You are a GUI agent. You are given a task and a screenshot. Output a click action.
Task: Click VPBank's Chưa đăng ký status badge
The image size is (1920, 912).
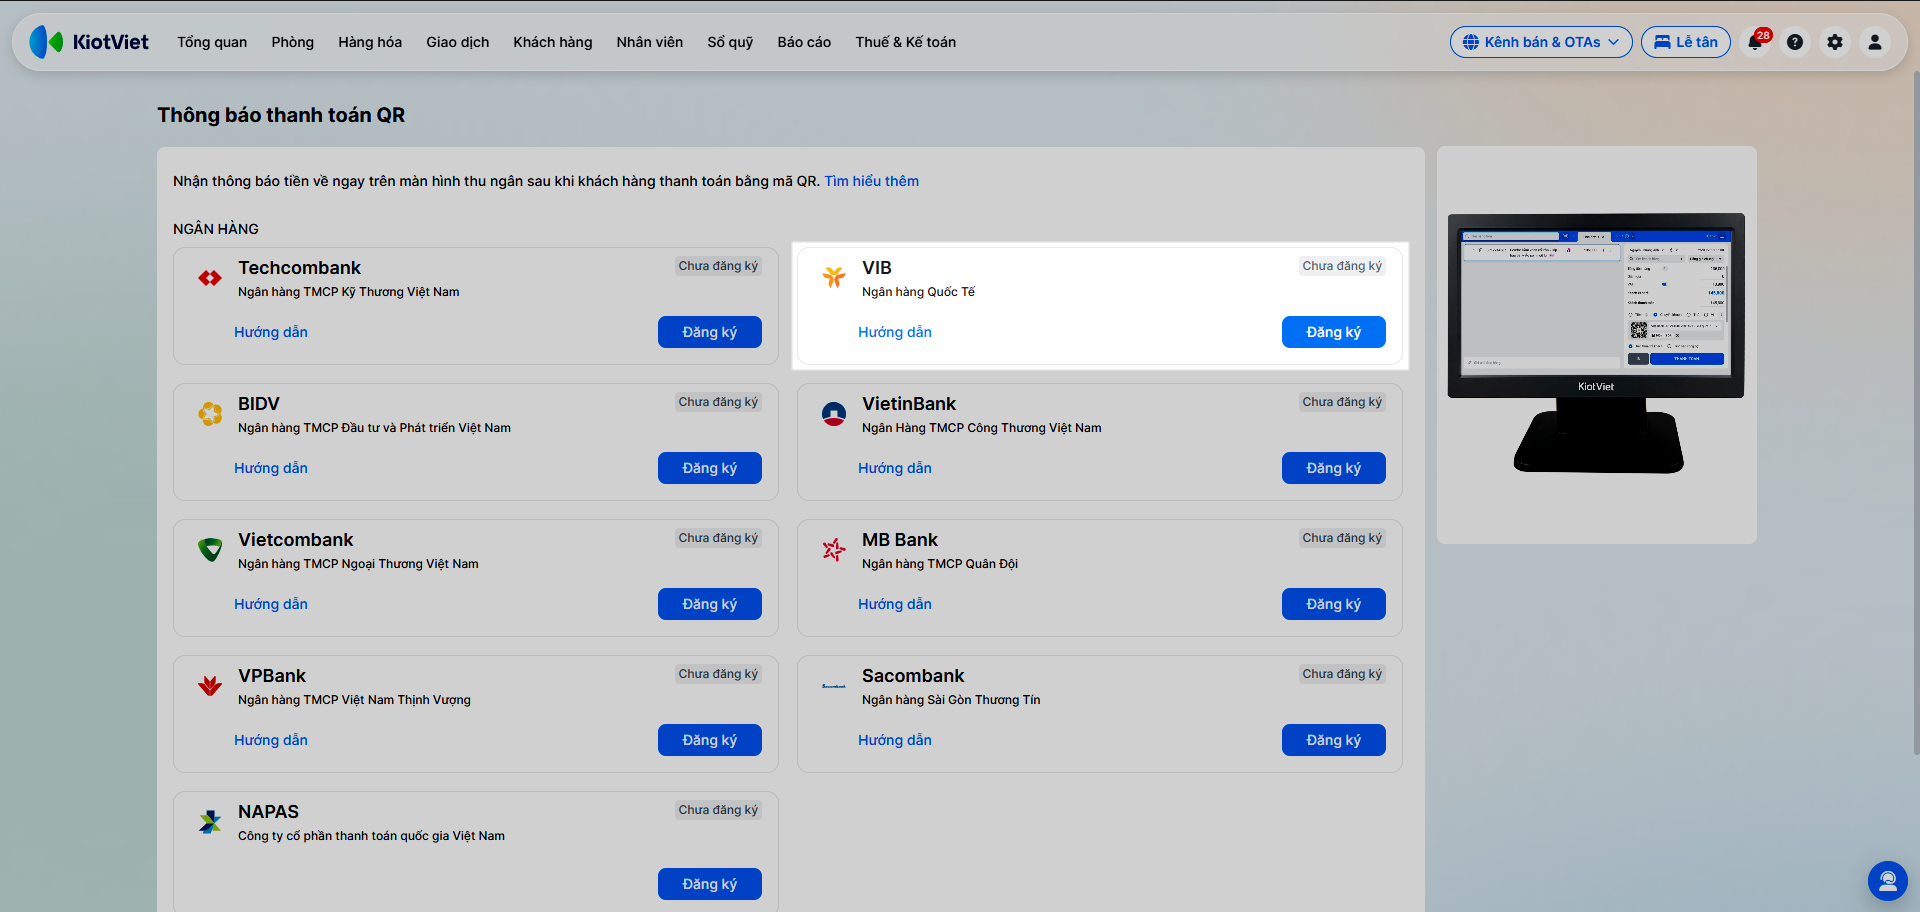pyautogui.click(x=718, y=674)
